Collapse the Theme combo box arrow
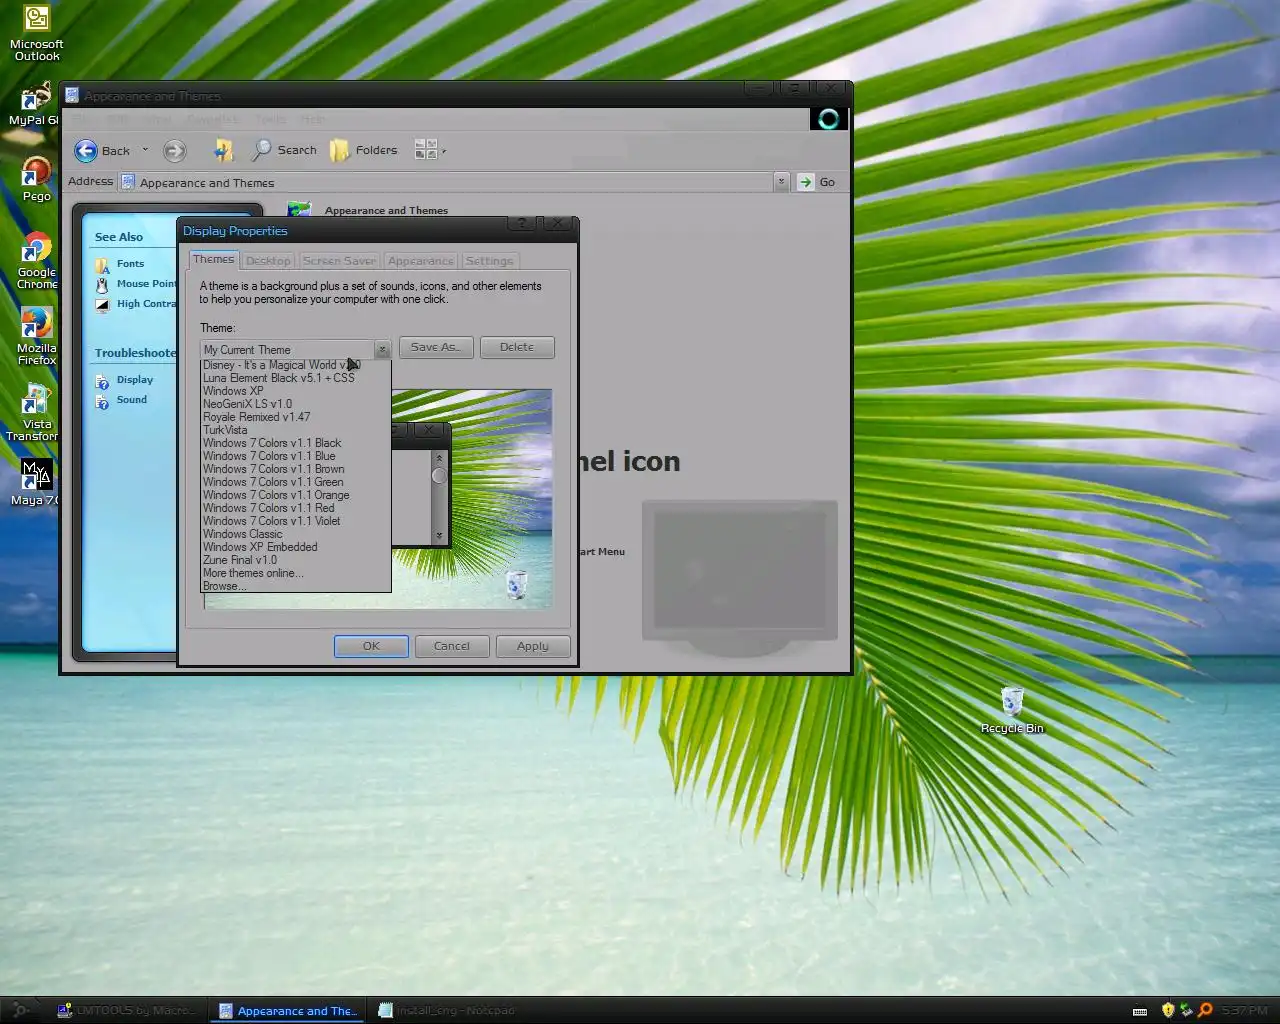Screen dimensions: 1280x1024 382,350
